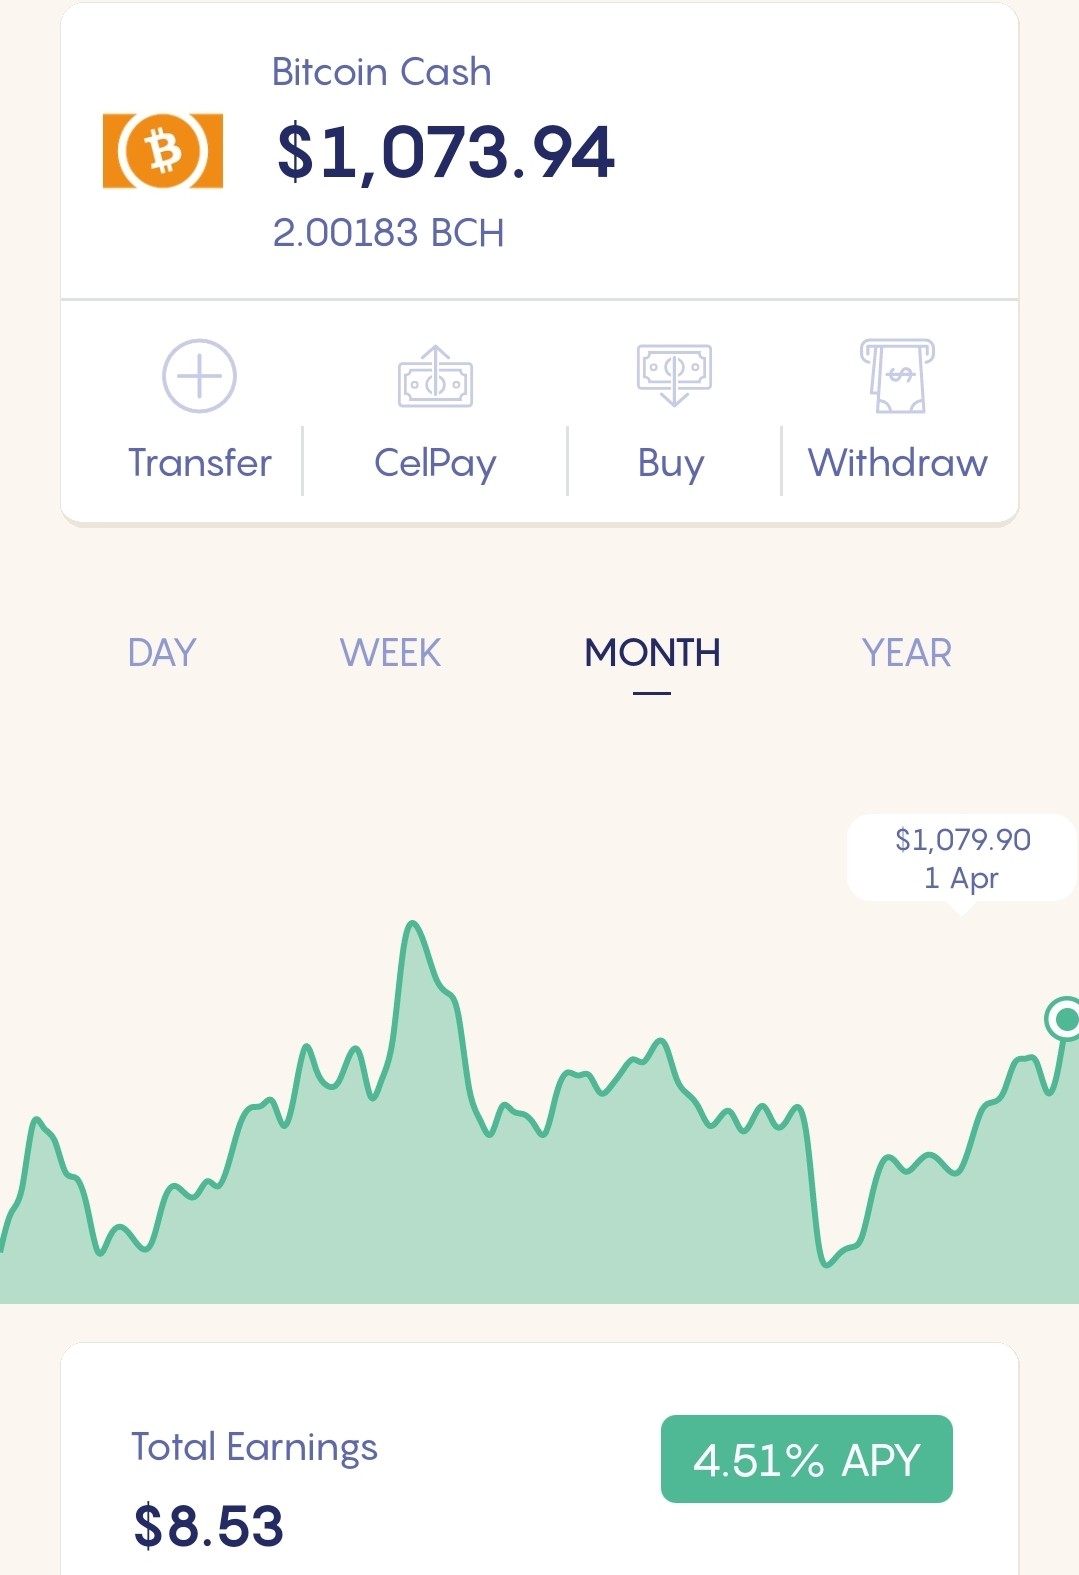
Task: Tap the Withdraw ATM icon
Action: (897, 376)
